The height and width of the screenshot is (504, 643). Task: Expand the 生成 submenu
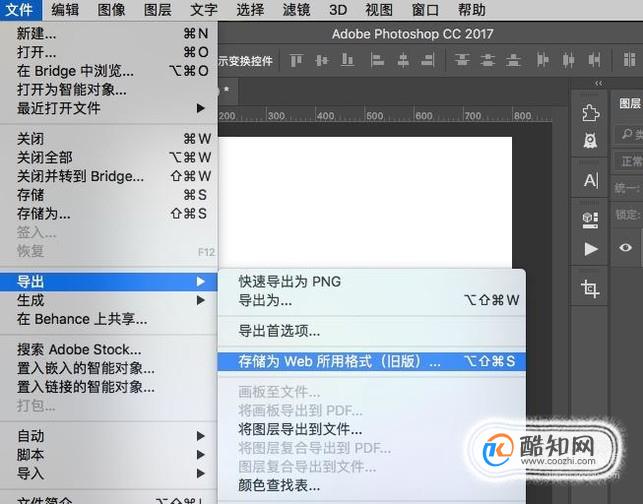pos(109,301)
